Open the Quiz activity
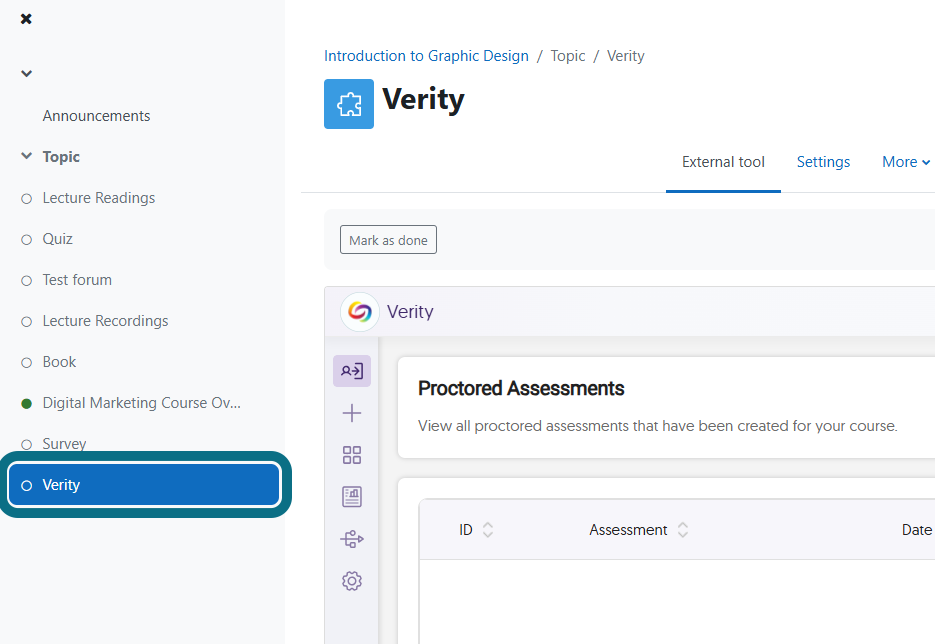Image resolution: width=935 pixels, height=644 pixels. (x=57, y=239)
